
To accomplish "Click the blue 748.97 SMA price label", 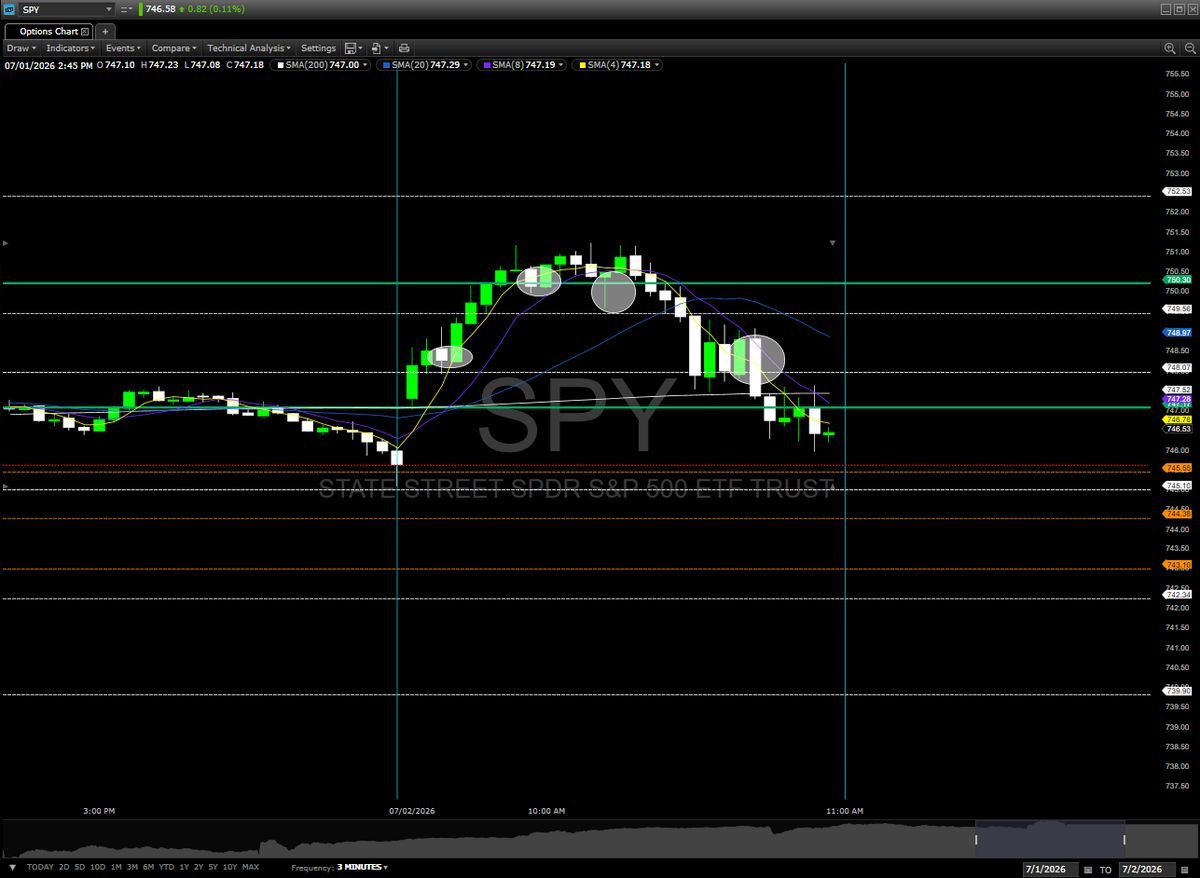I will tap(1177, 332).
